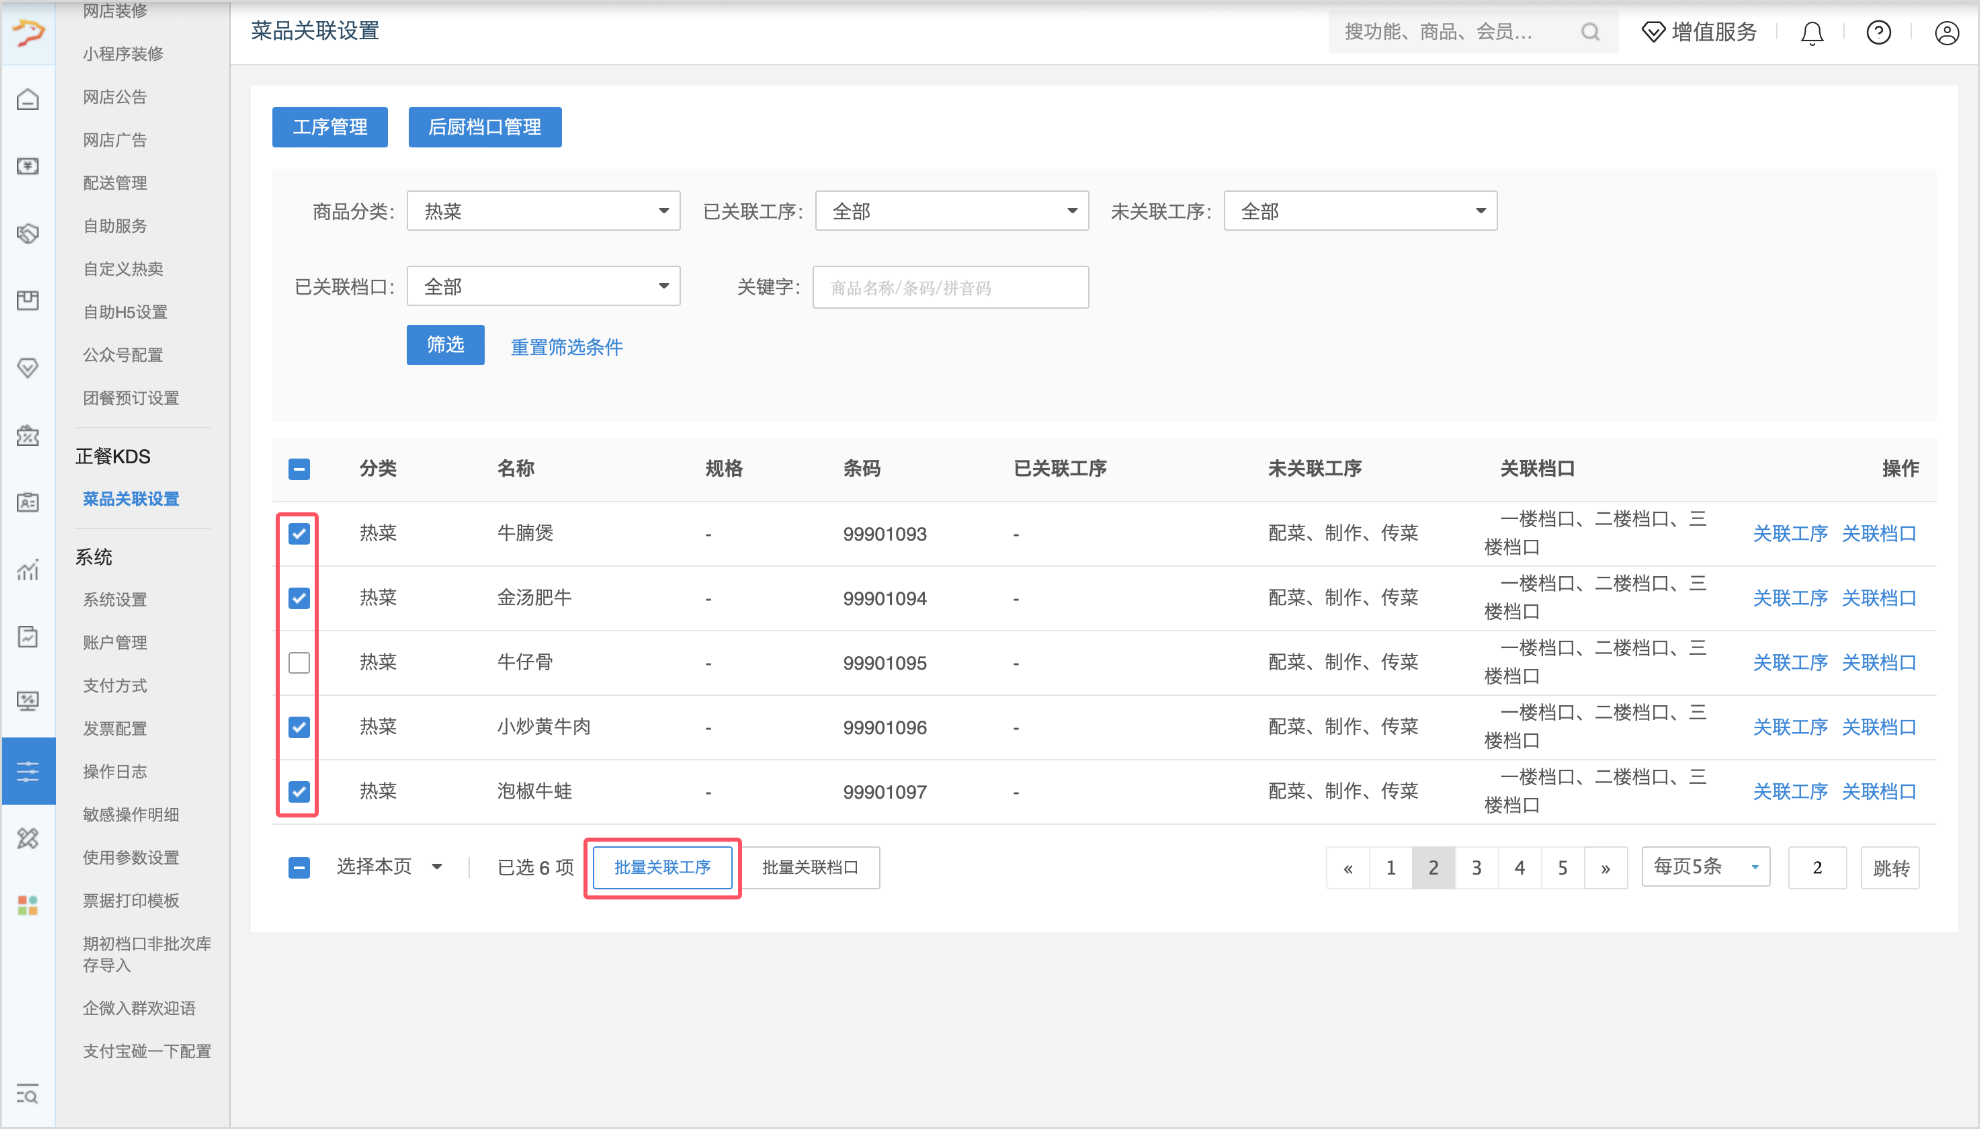Viewport: 1980px width, 1130px height.
Task: Open the handshake icon in sidebar
Action: tap(28, 233)
